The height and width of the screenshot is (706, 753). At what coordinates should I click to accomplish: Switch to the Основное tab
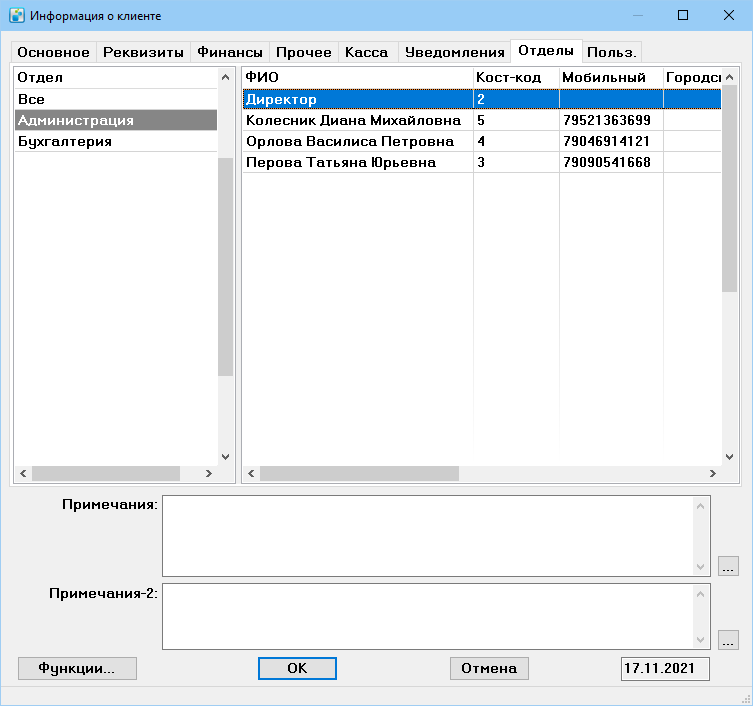click(x=53, y=52)
